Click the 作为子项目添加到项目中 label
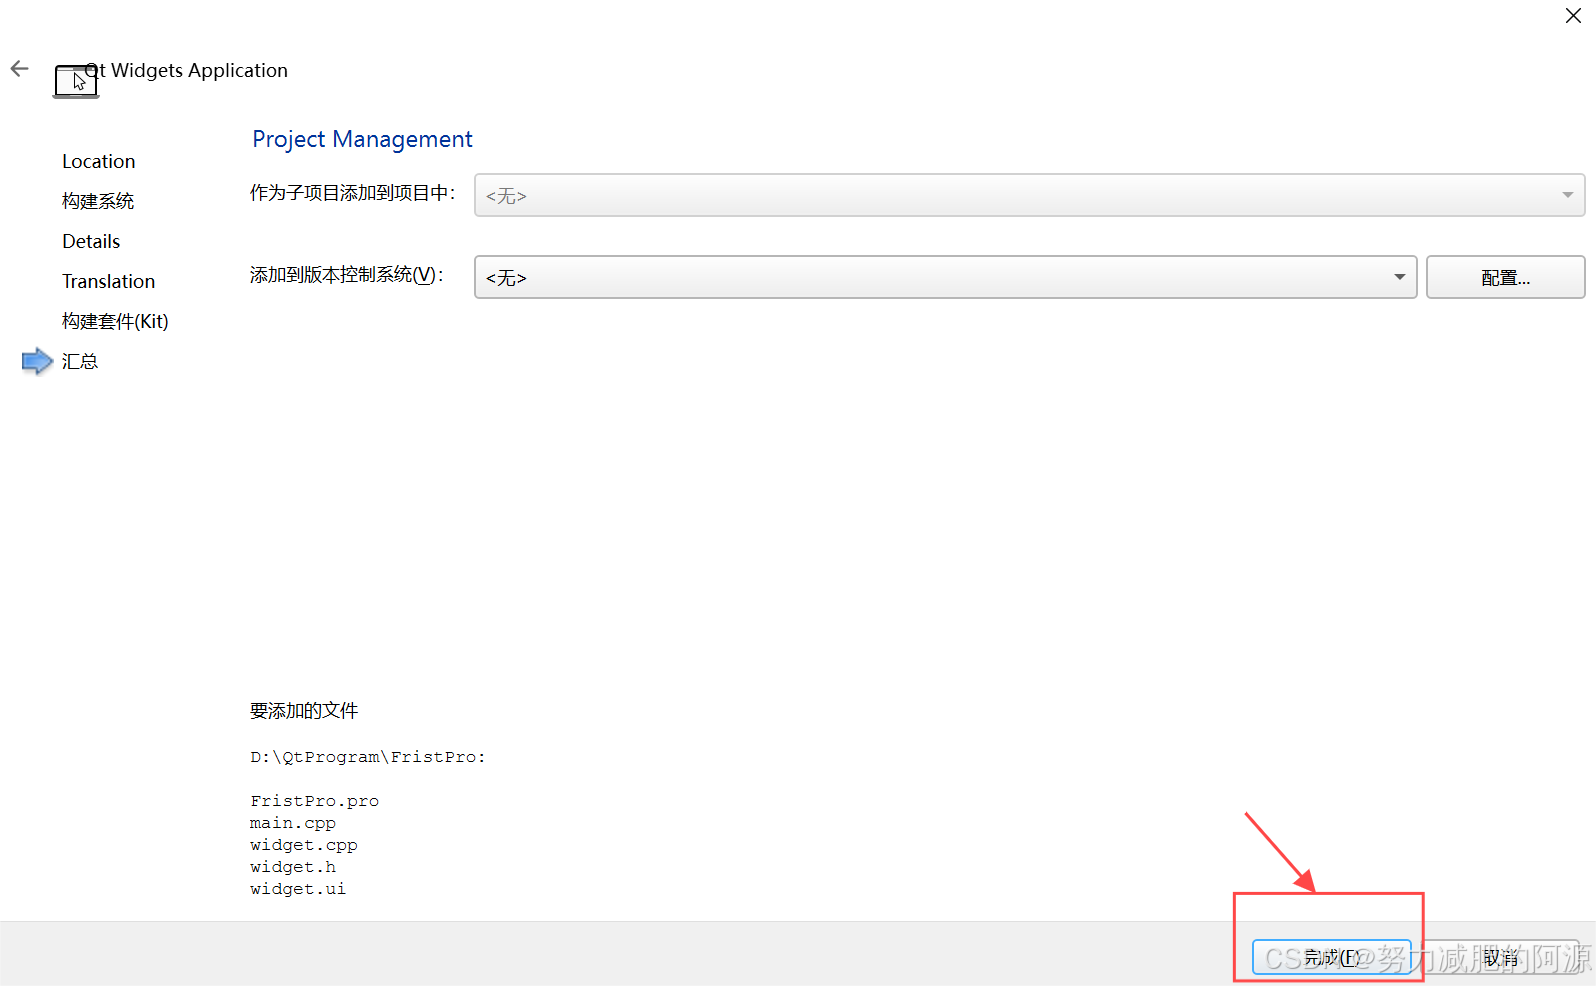The height and width of the screenshot is (986, 1596). click(x=352, y=193)
